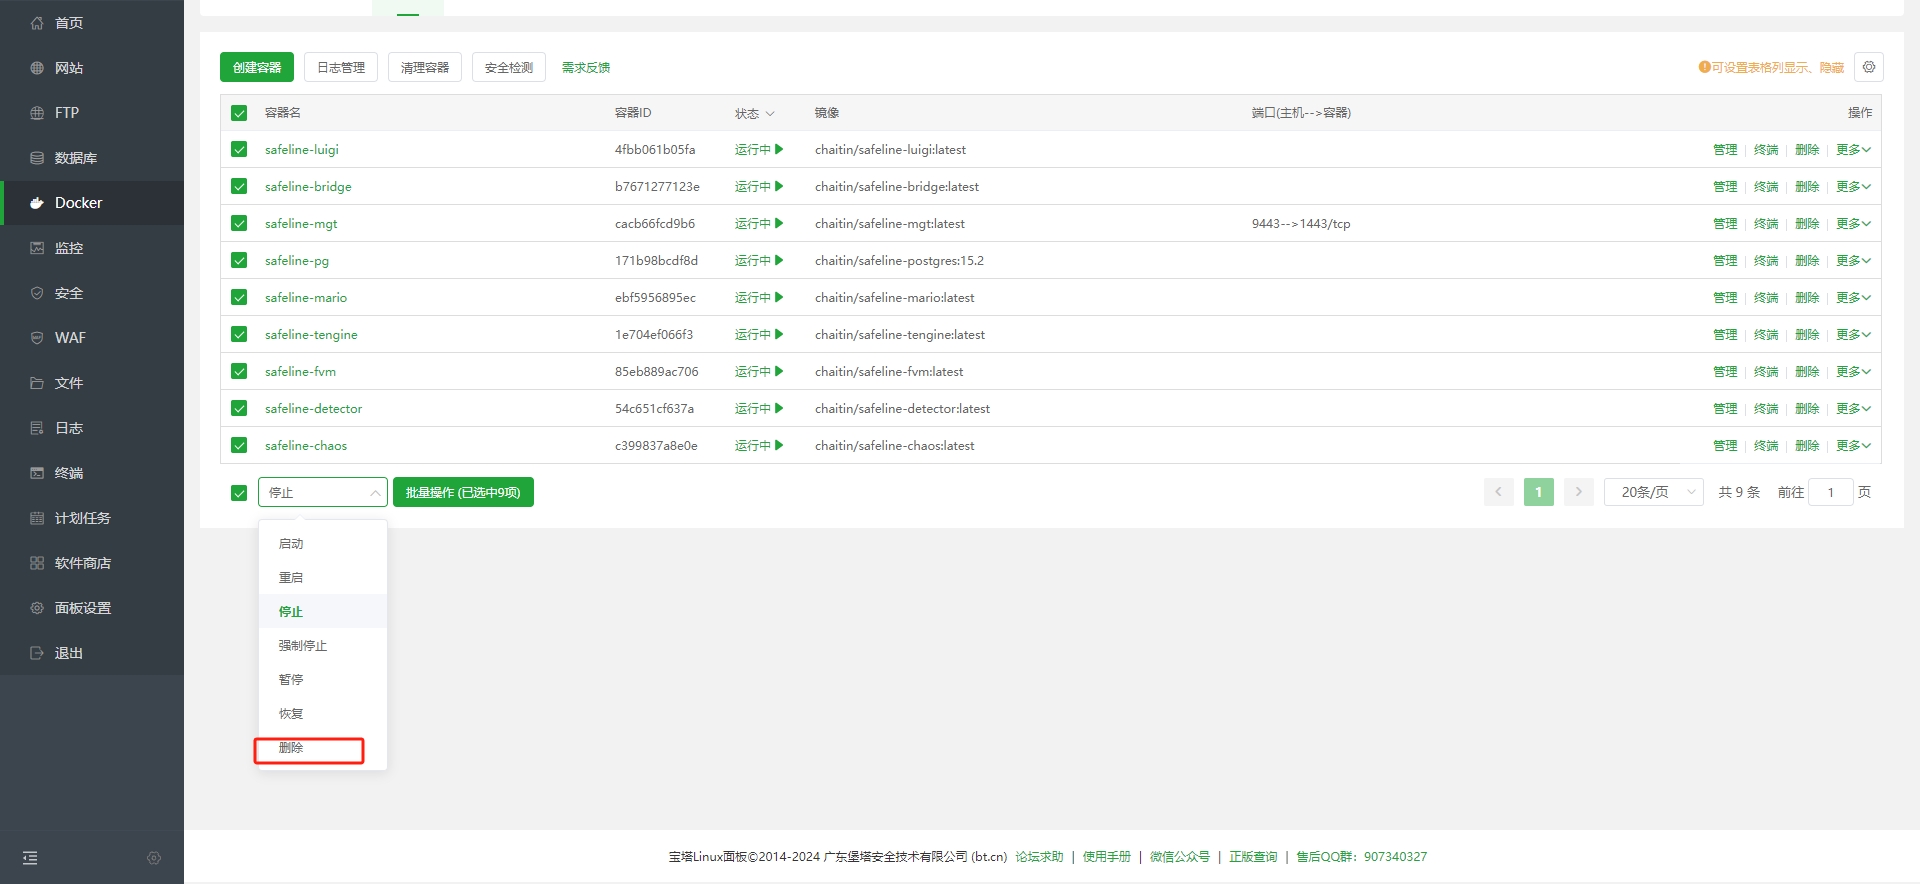Click the play status icon for safeline-luigi
1920x884 pixels.
coord(779,149)
